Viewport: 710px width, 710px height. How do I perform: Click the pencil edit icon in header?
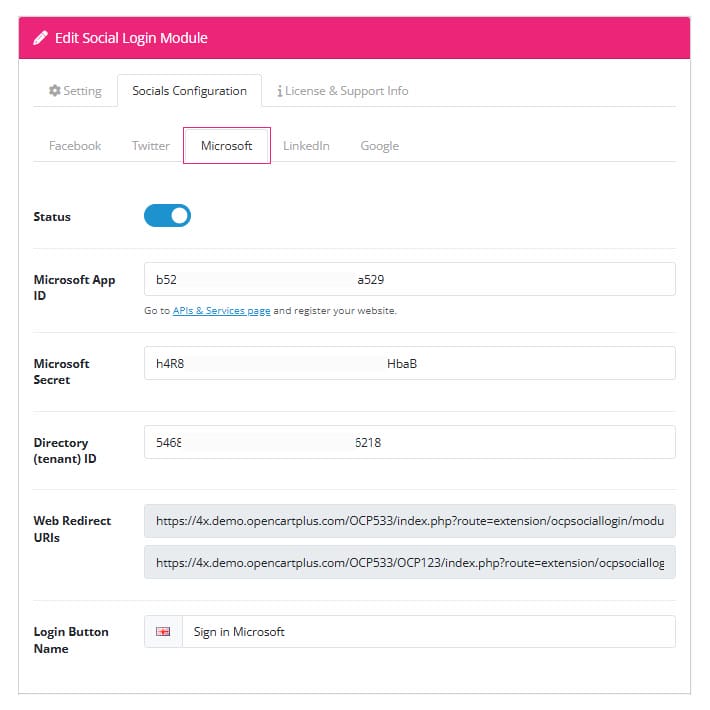40,38
